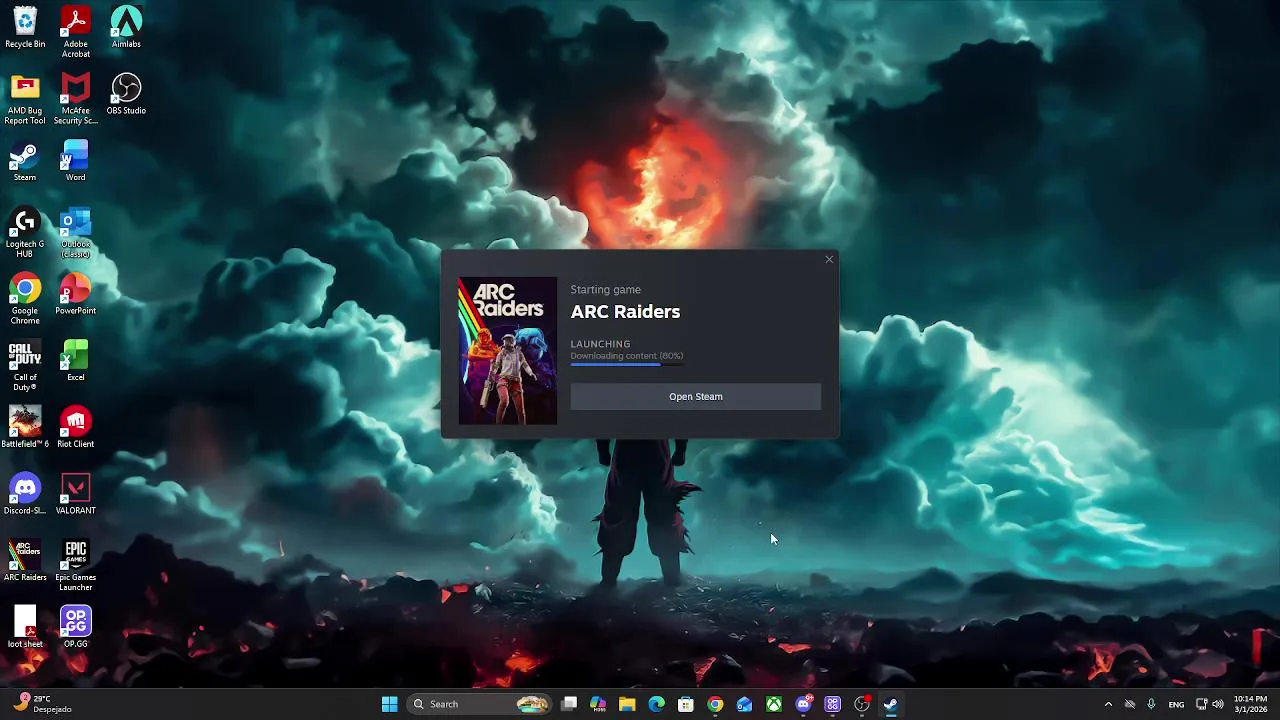
Task: Select the Steam desktop shortcut
Action: coord(25,162)
